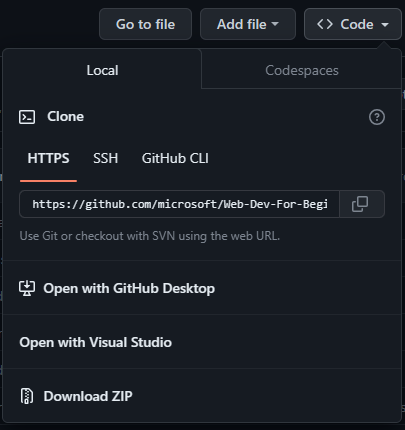Click the GitHub Desktop download icon

point(27,288)
